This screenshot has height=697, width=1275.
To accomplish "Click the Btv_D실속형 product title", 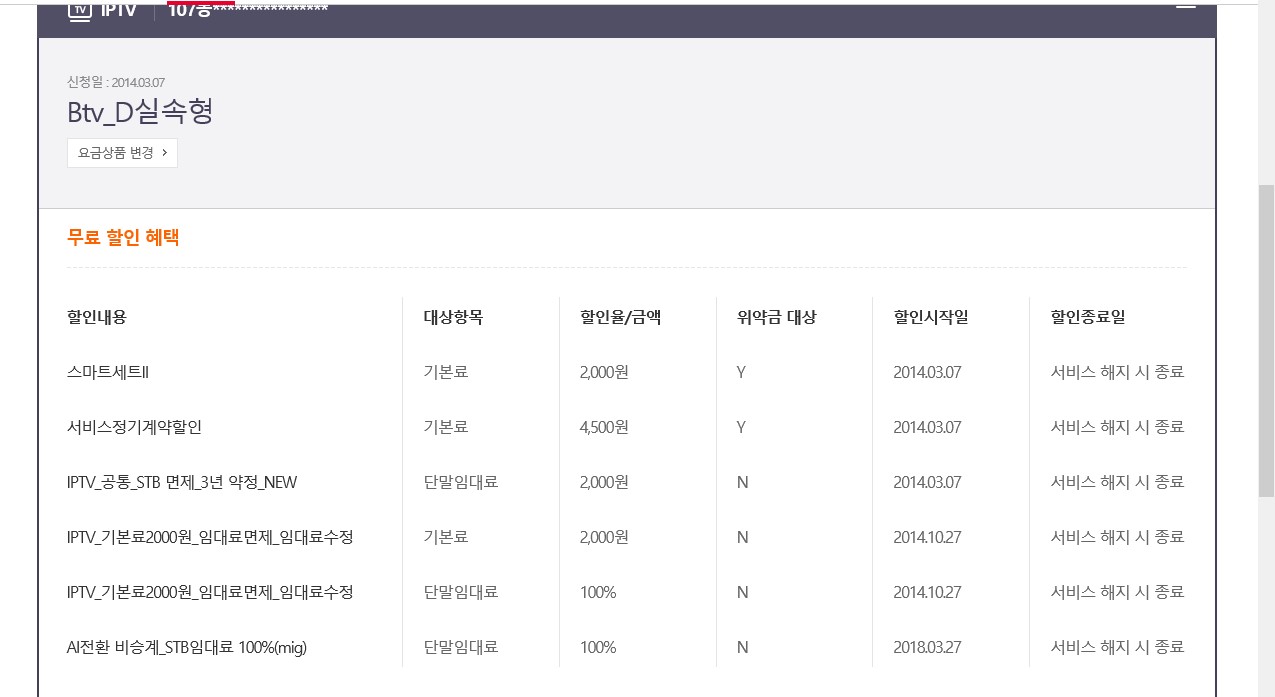I will [140, 112].
